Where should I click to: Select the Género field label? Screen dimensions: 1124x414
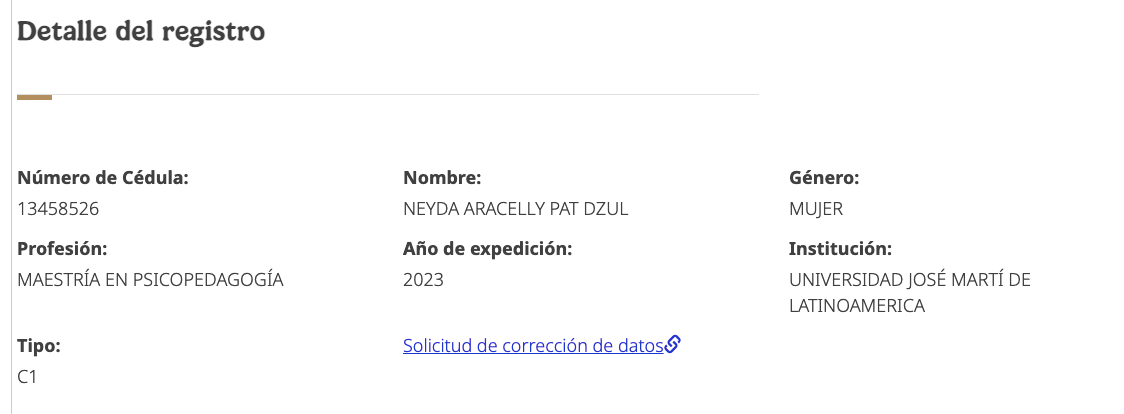[x=824, y=178]
